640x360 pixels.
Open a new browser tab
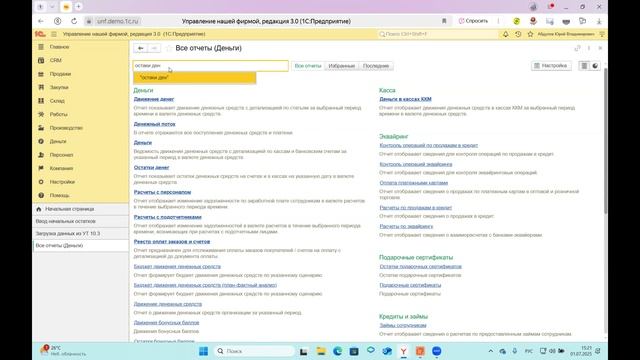(78, 7)
